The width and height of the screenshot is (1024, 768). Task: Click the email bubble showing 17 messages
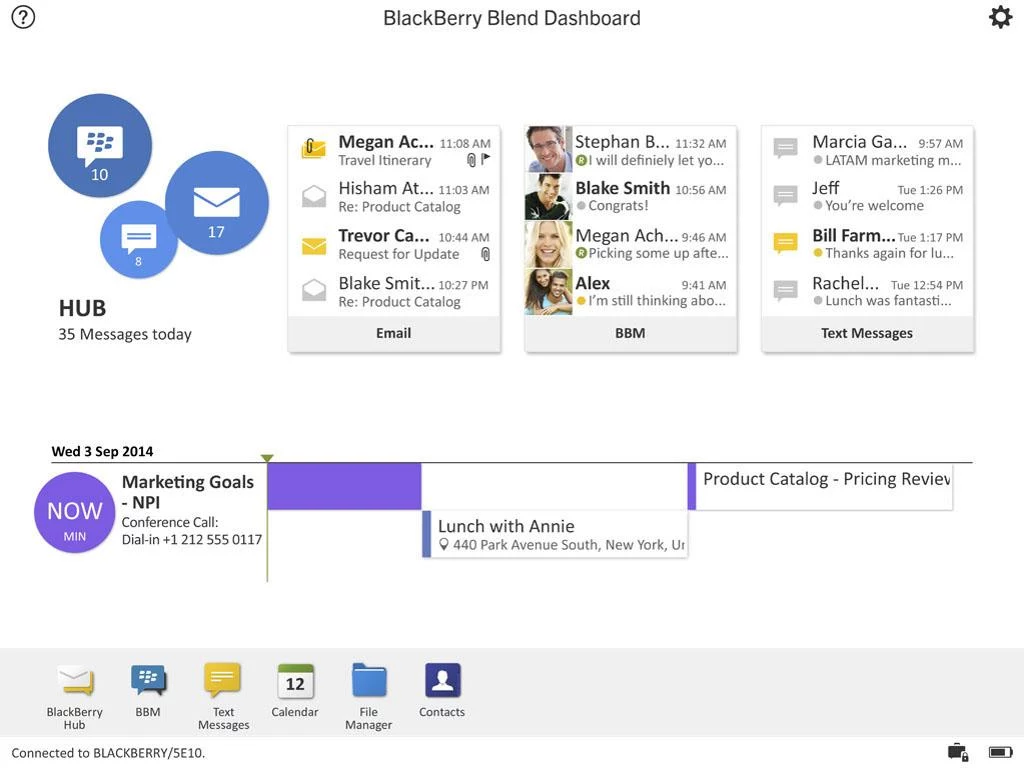[x=217, y=203]
